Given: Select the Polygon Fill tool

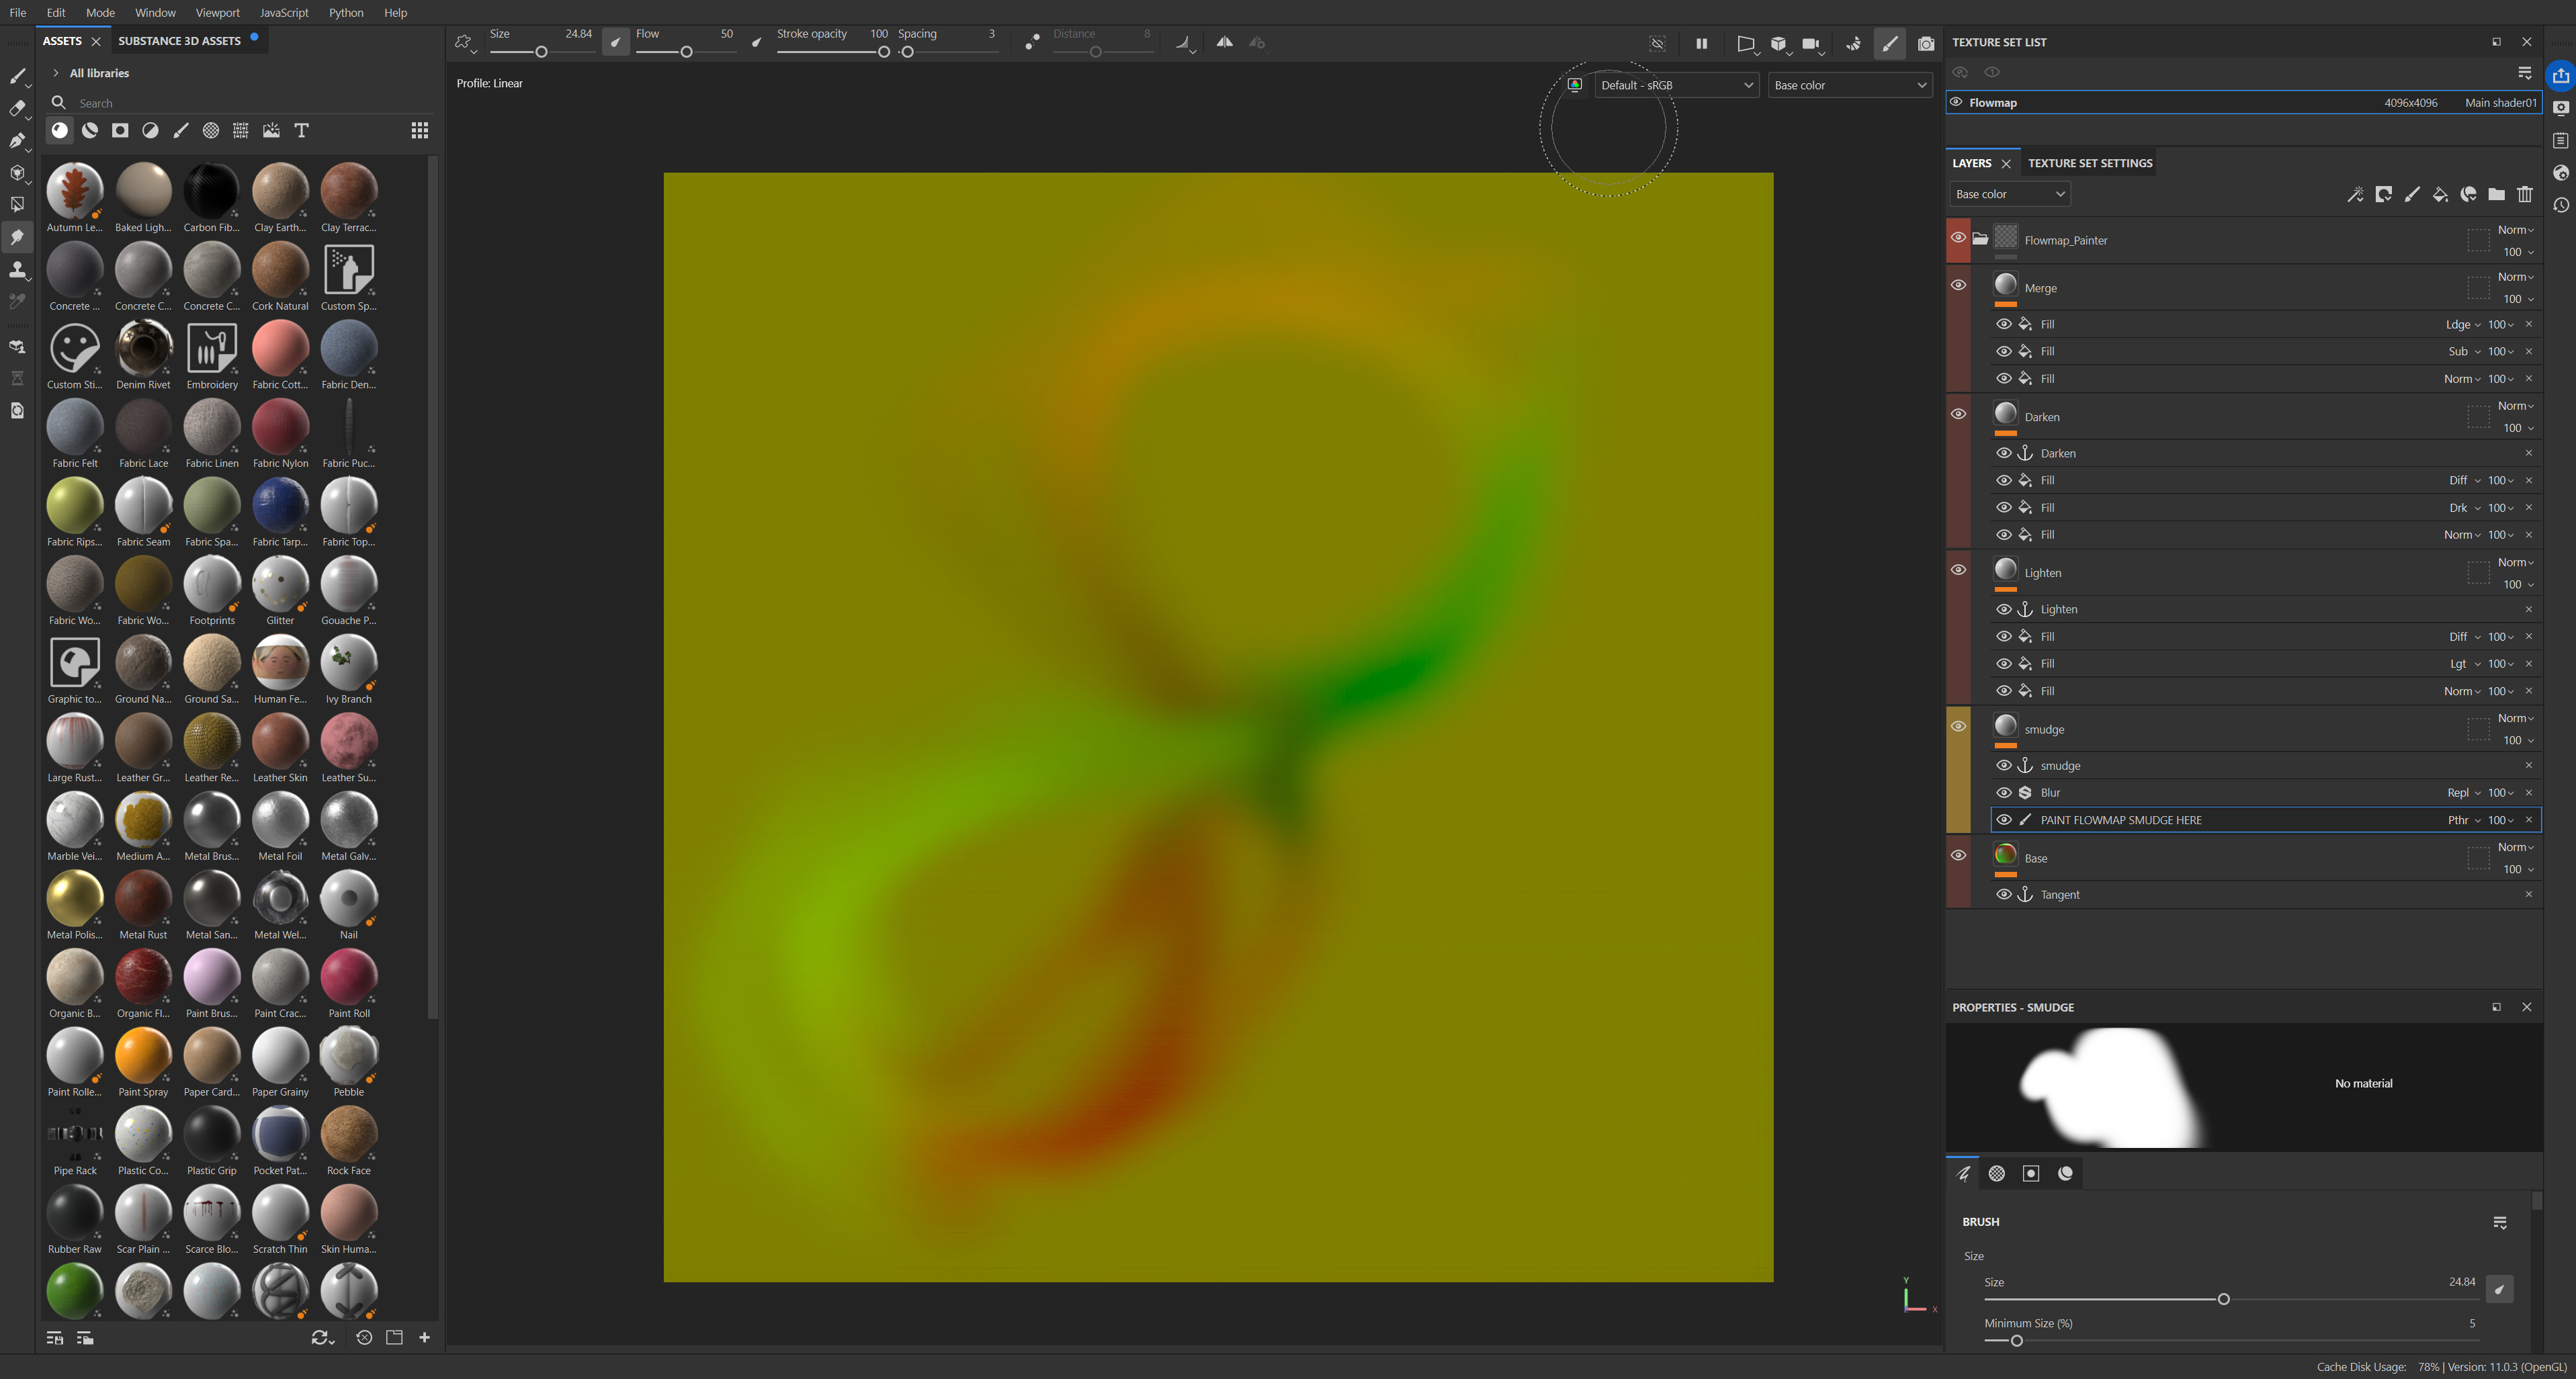Looking at the screenshot, I should point(18,204).
